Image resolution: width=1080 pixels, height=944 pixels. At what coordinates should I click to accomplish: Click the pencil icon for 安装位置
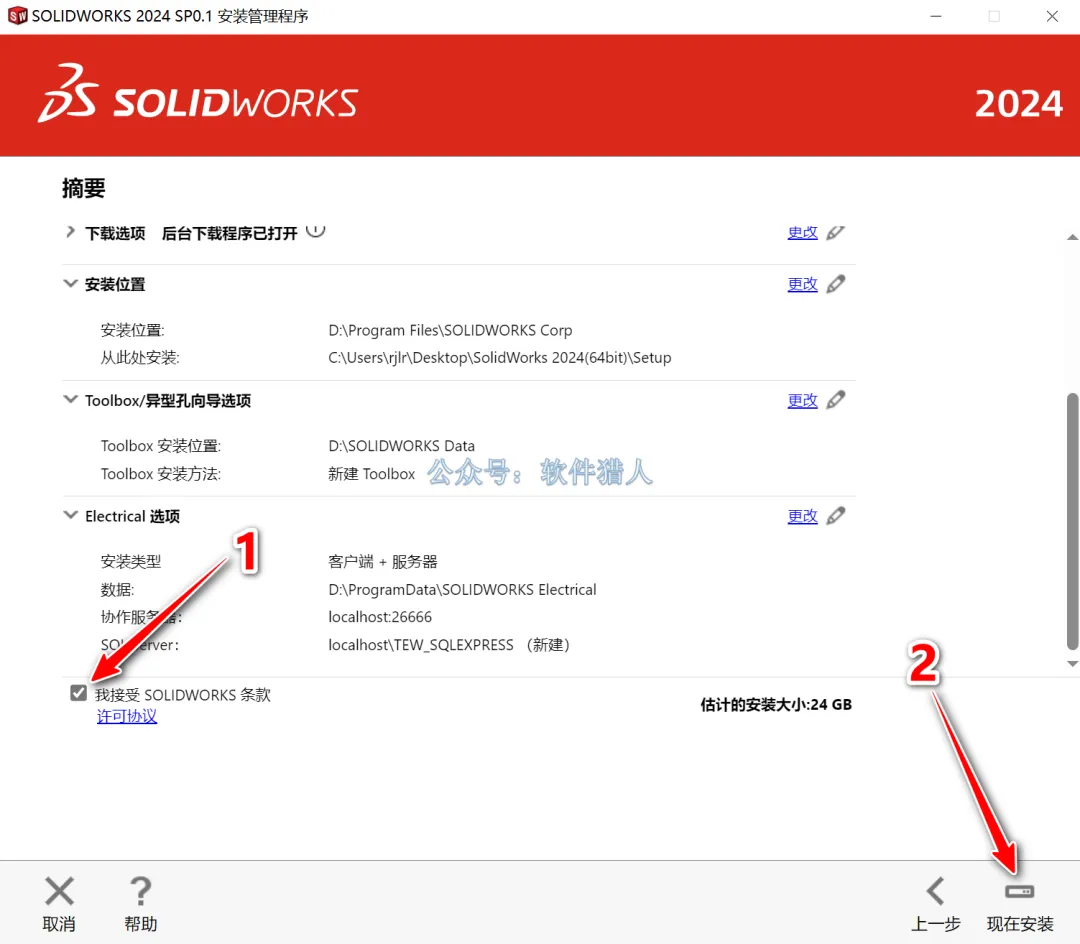coord(835,284)
